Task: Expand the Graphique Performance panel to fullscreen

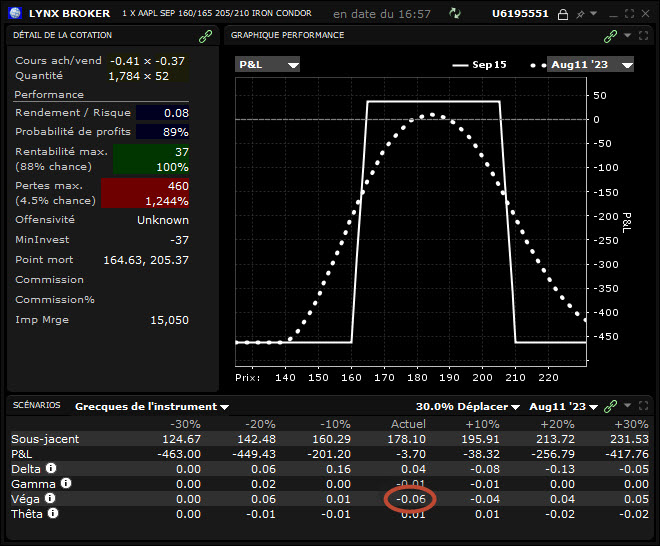Action: click(x=644, y=35)
